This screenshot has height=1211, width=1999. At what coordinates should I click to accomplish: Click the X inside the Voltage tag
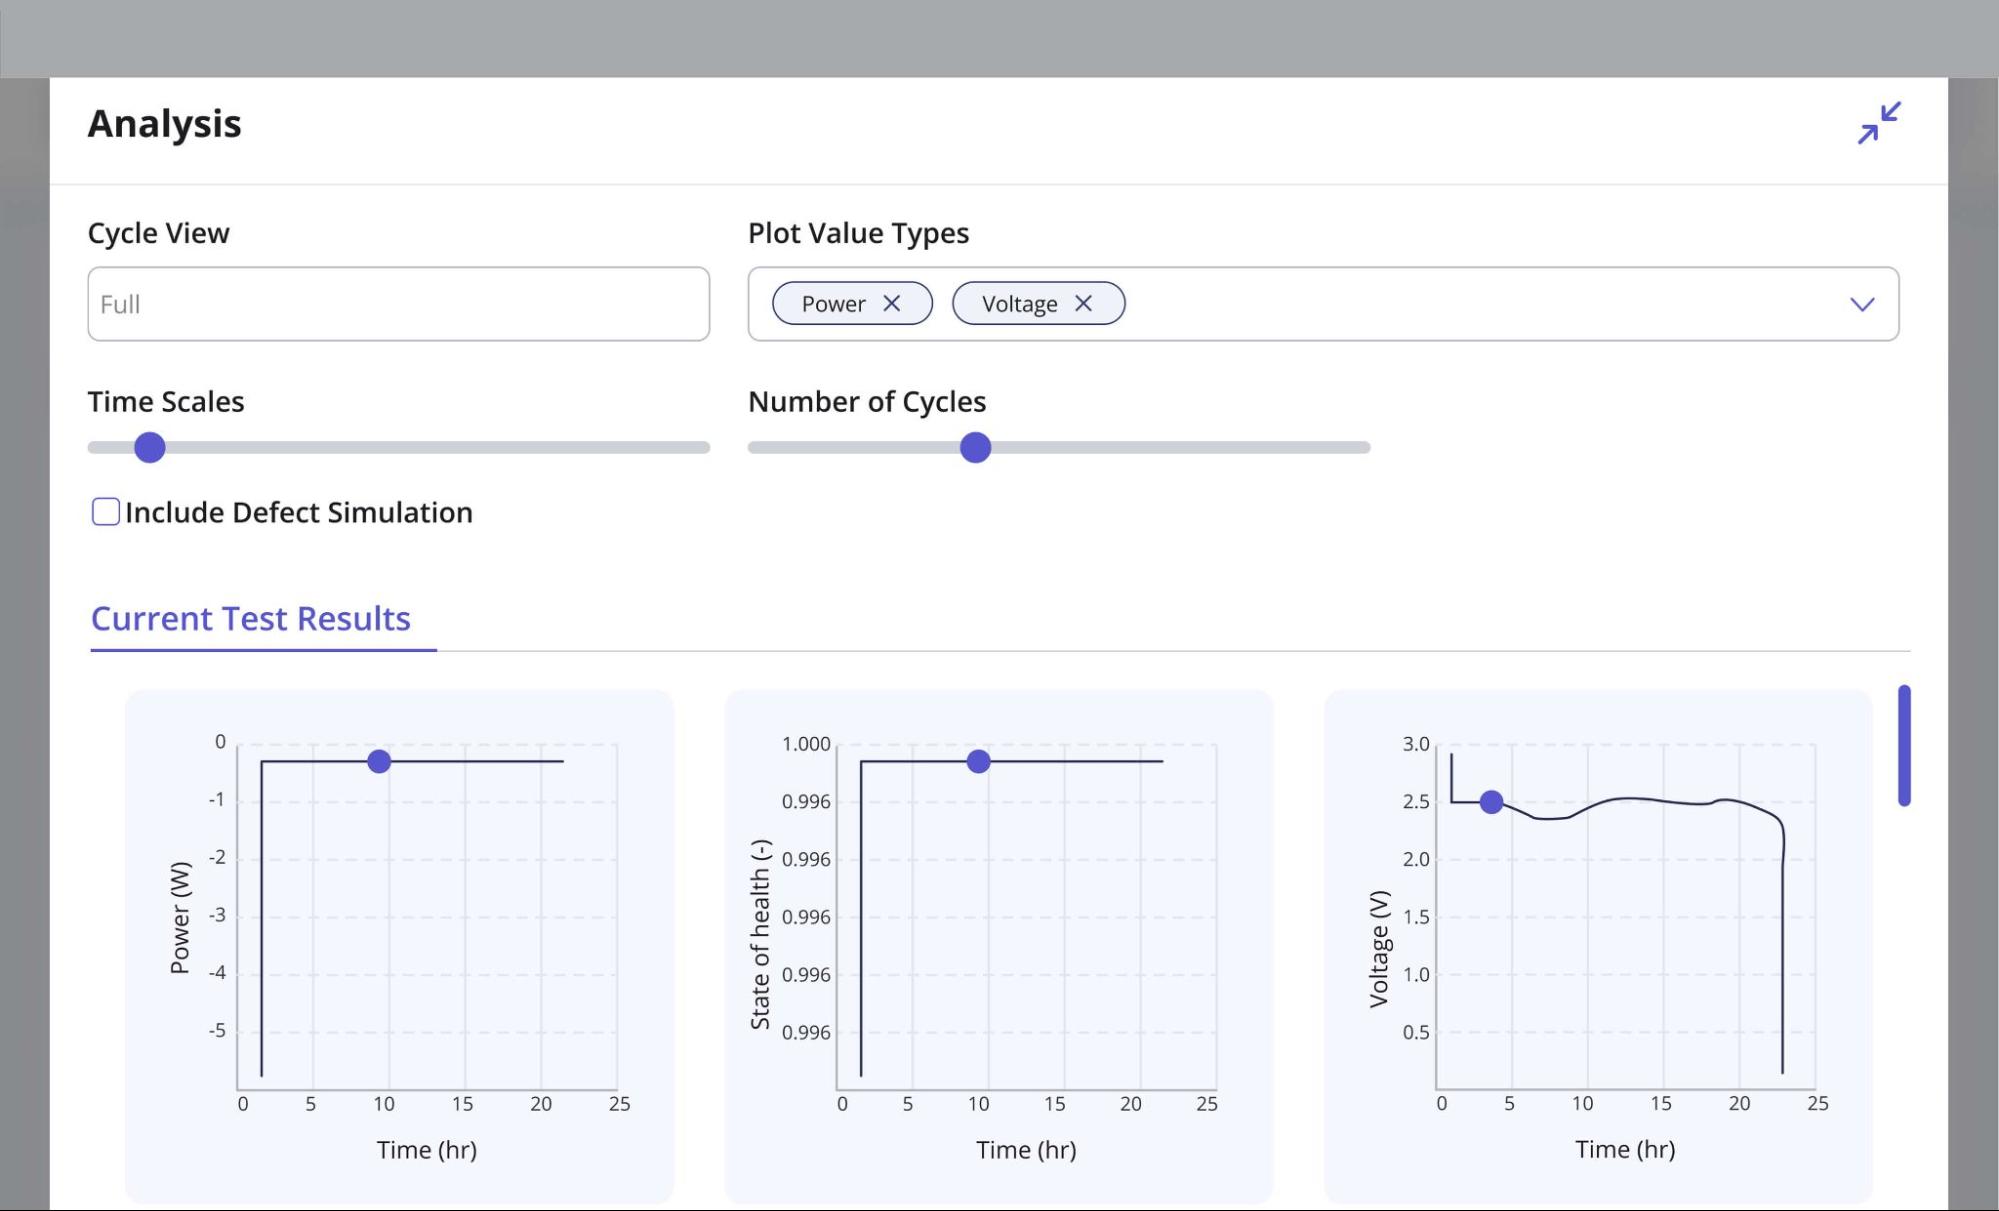click(1084, 303)
